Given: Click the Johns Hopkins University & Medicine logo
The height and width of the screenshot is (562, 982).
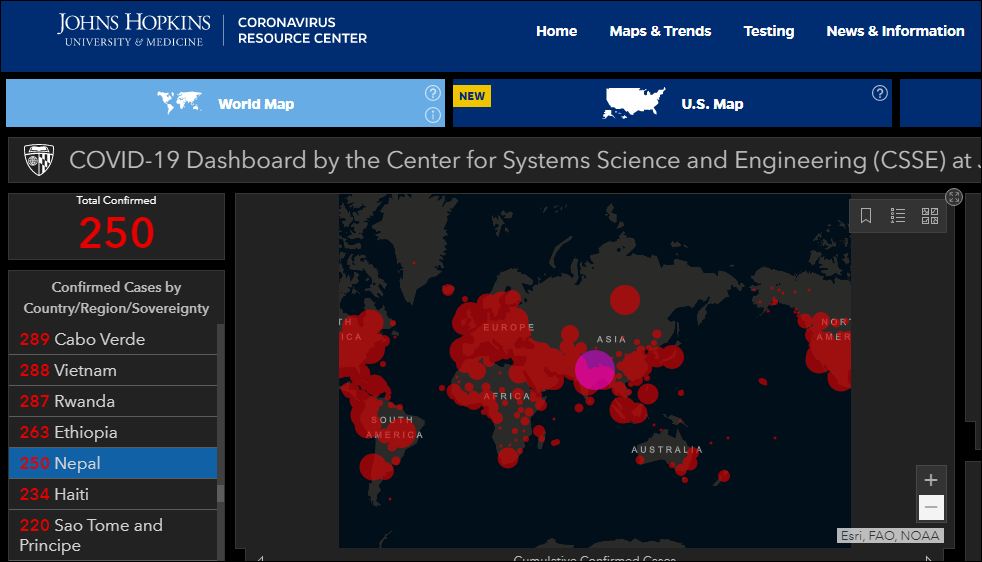Looking at the screenshot, I should pyautogui.click(x=133, y=30).
